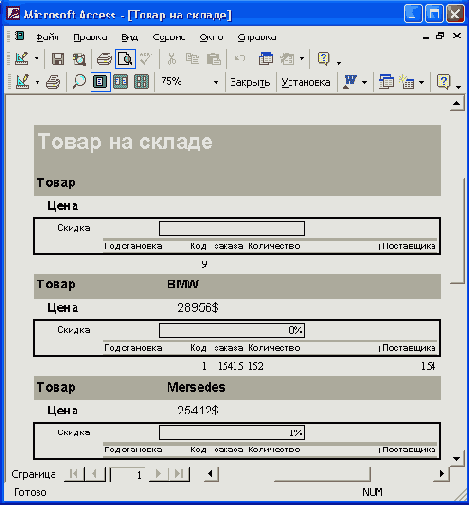Viewport: 469px width, 505px height.
Task: Jump to last page navigation button
Action: [x=179, y=474]
